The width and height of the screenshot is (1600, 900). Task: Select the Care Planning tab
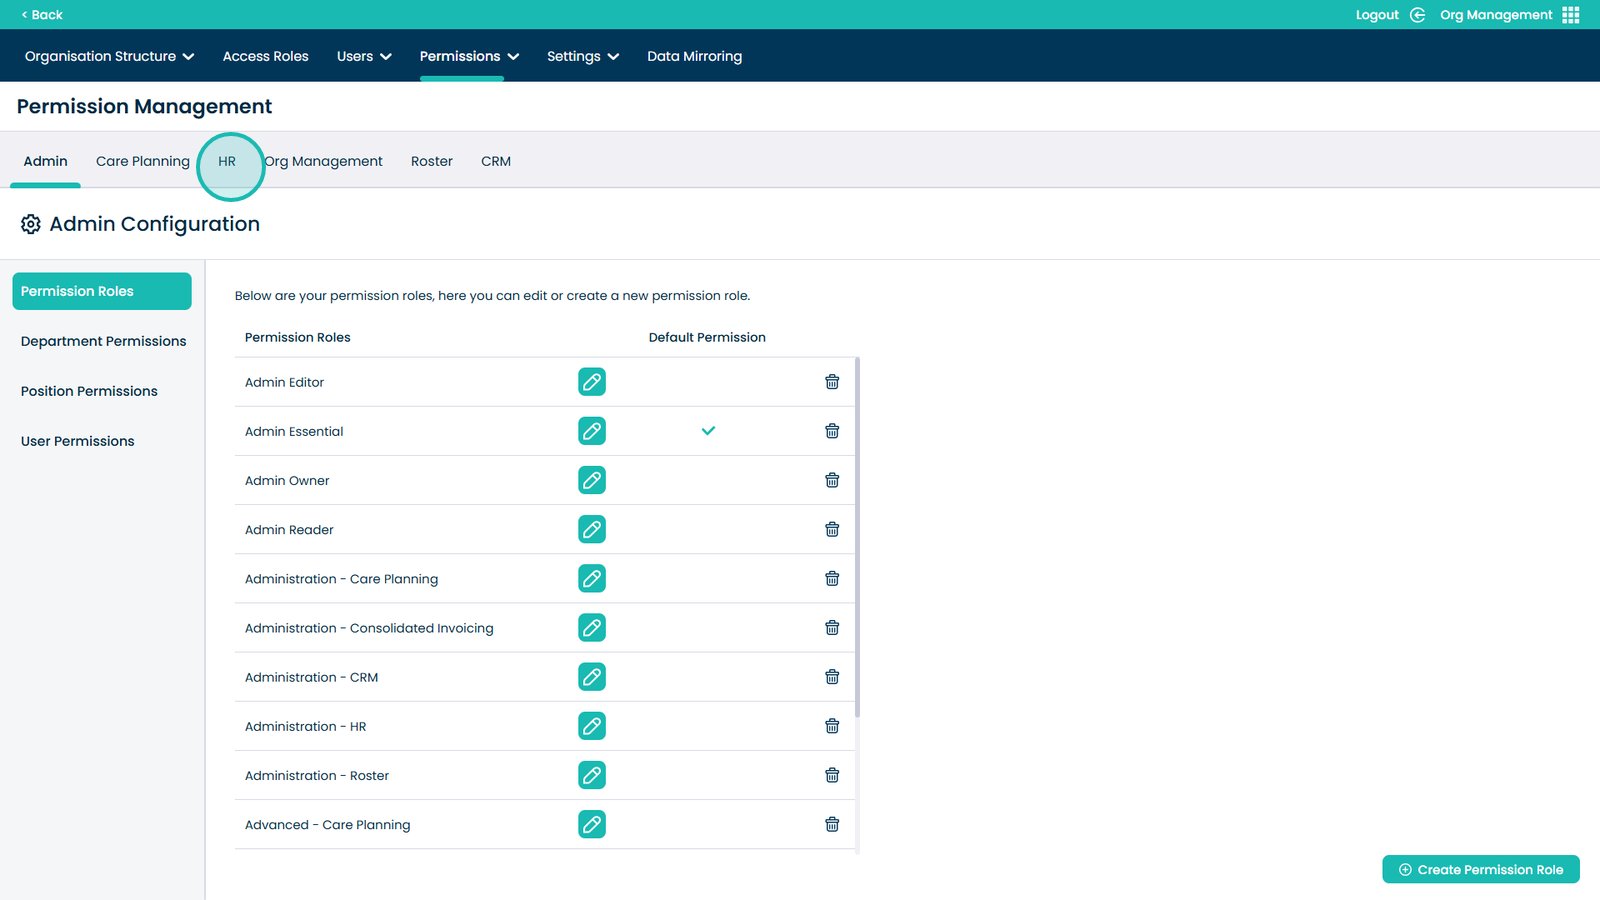point(142,161)
